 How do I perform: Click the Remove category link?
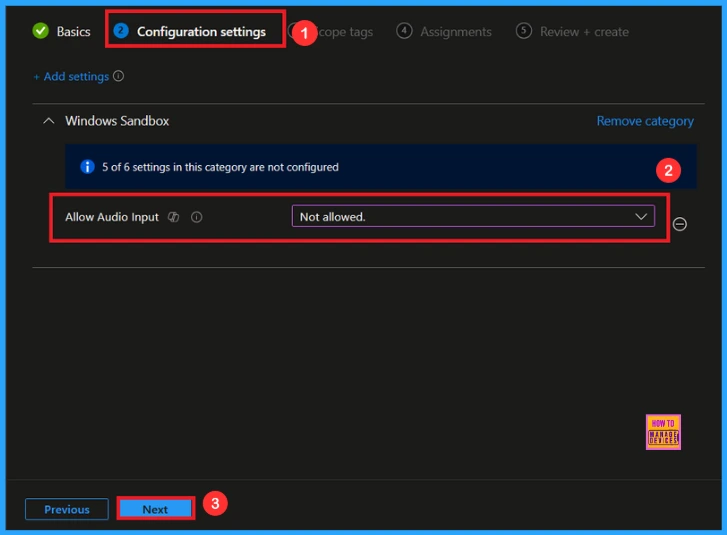[x=644, y=121]
